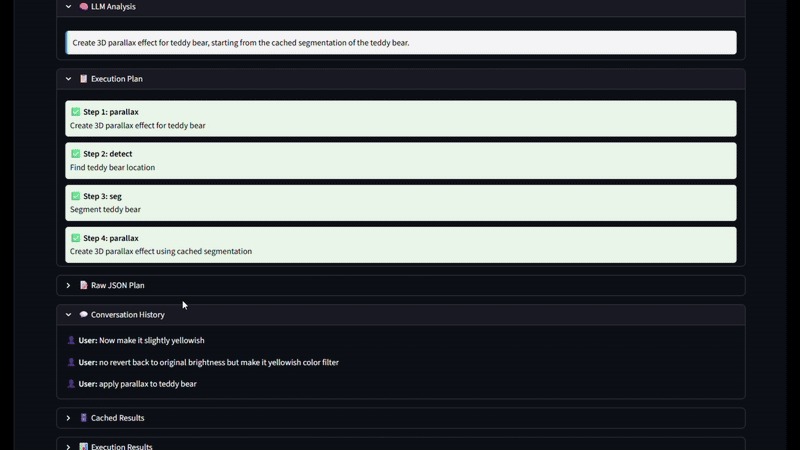Select the 'Step 1: parallax' heading
Image resolution: width=800 pixels, height=450 pixels.
(111, 112)
